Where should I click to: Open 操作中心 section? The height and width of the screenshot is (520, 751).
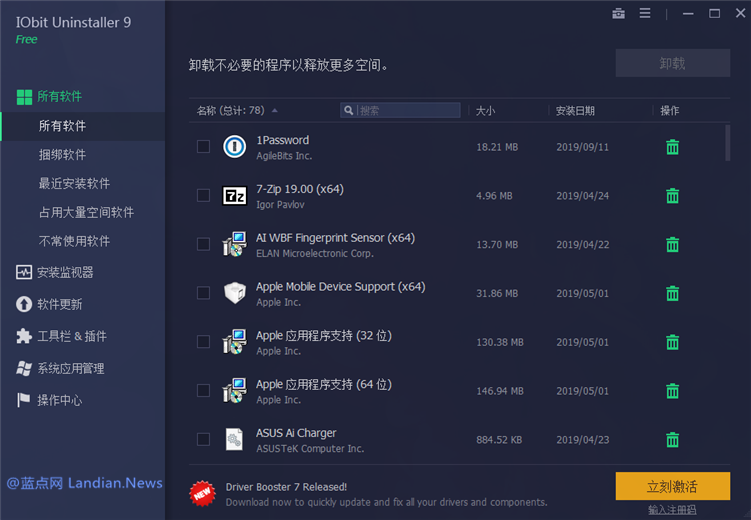coord(49,400)
